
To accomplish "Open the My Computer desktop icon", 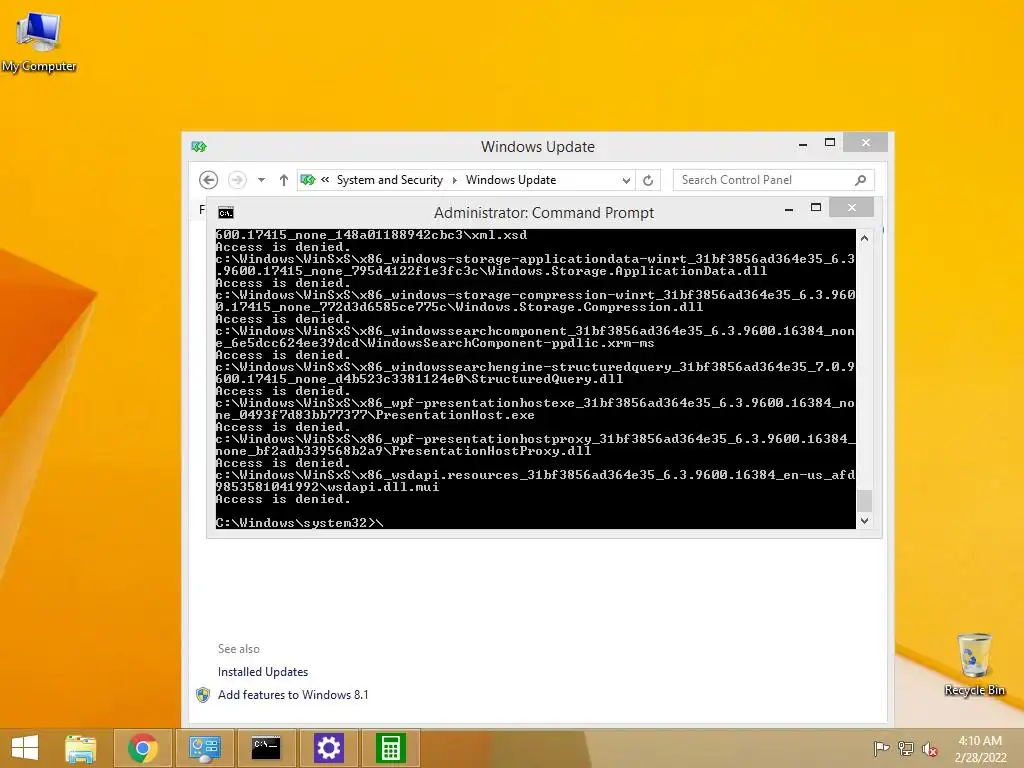I will tap(39, 41).
